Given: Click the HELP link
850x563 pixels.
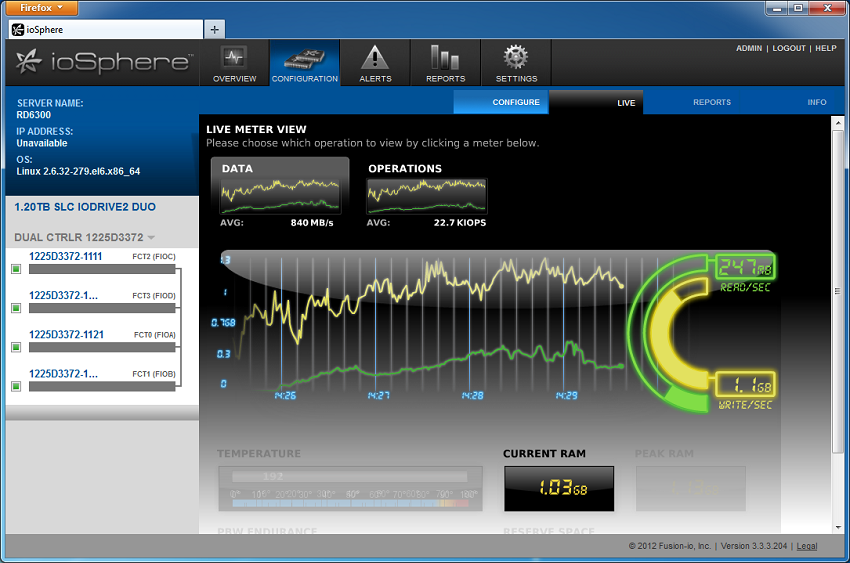Looking at the screenshot, I should click(x=826, y=48).
